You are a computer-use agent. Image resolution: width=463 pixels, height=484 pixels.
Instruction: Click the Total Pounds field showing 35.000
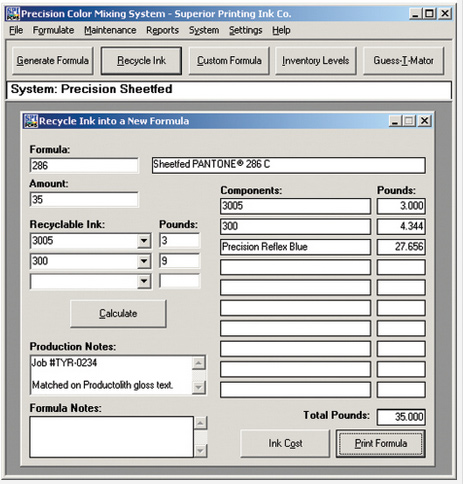pos(401,417)
